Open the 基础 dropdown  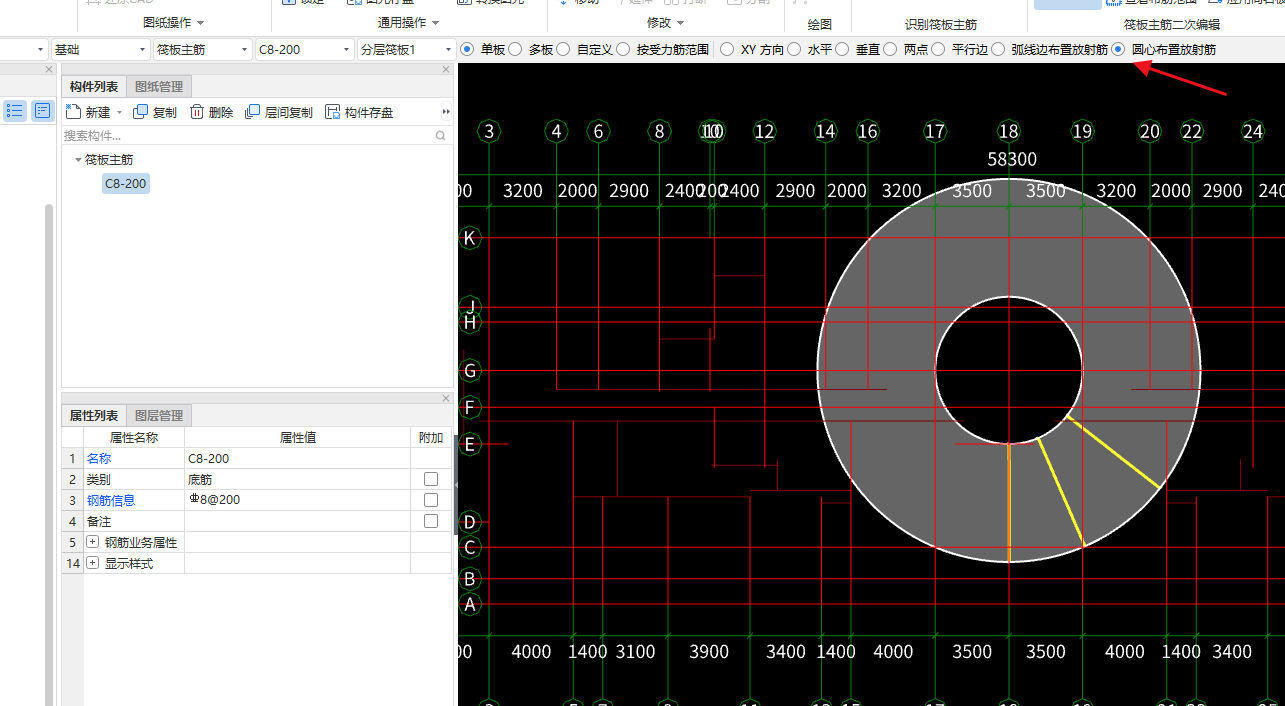click(x=100, y=49)
